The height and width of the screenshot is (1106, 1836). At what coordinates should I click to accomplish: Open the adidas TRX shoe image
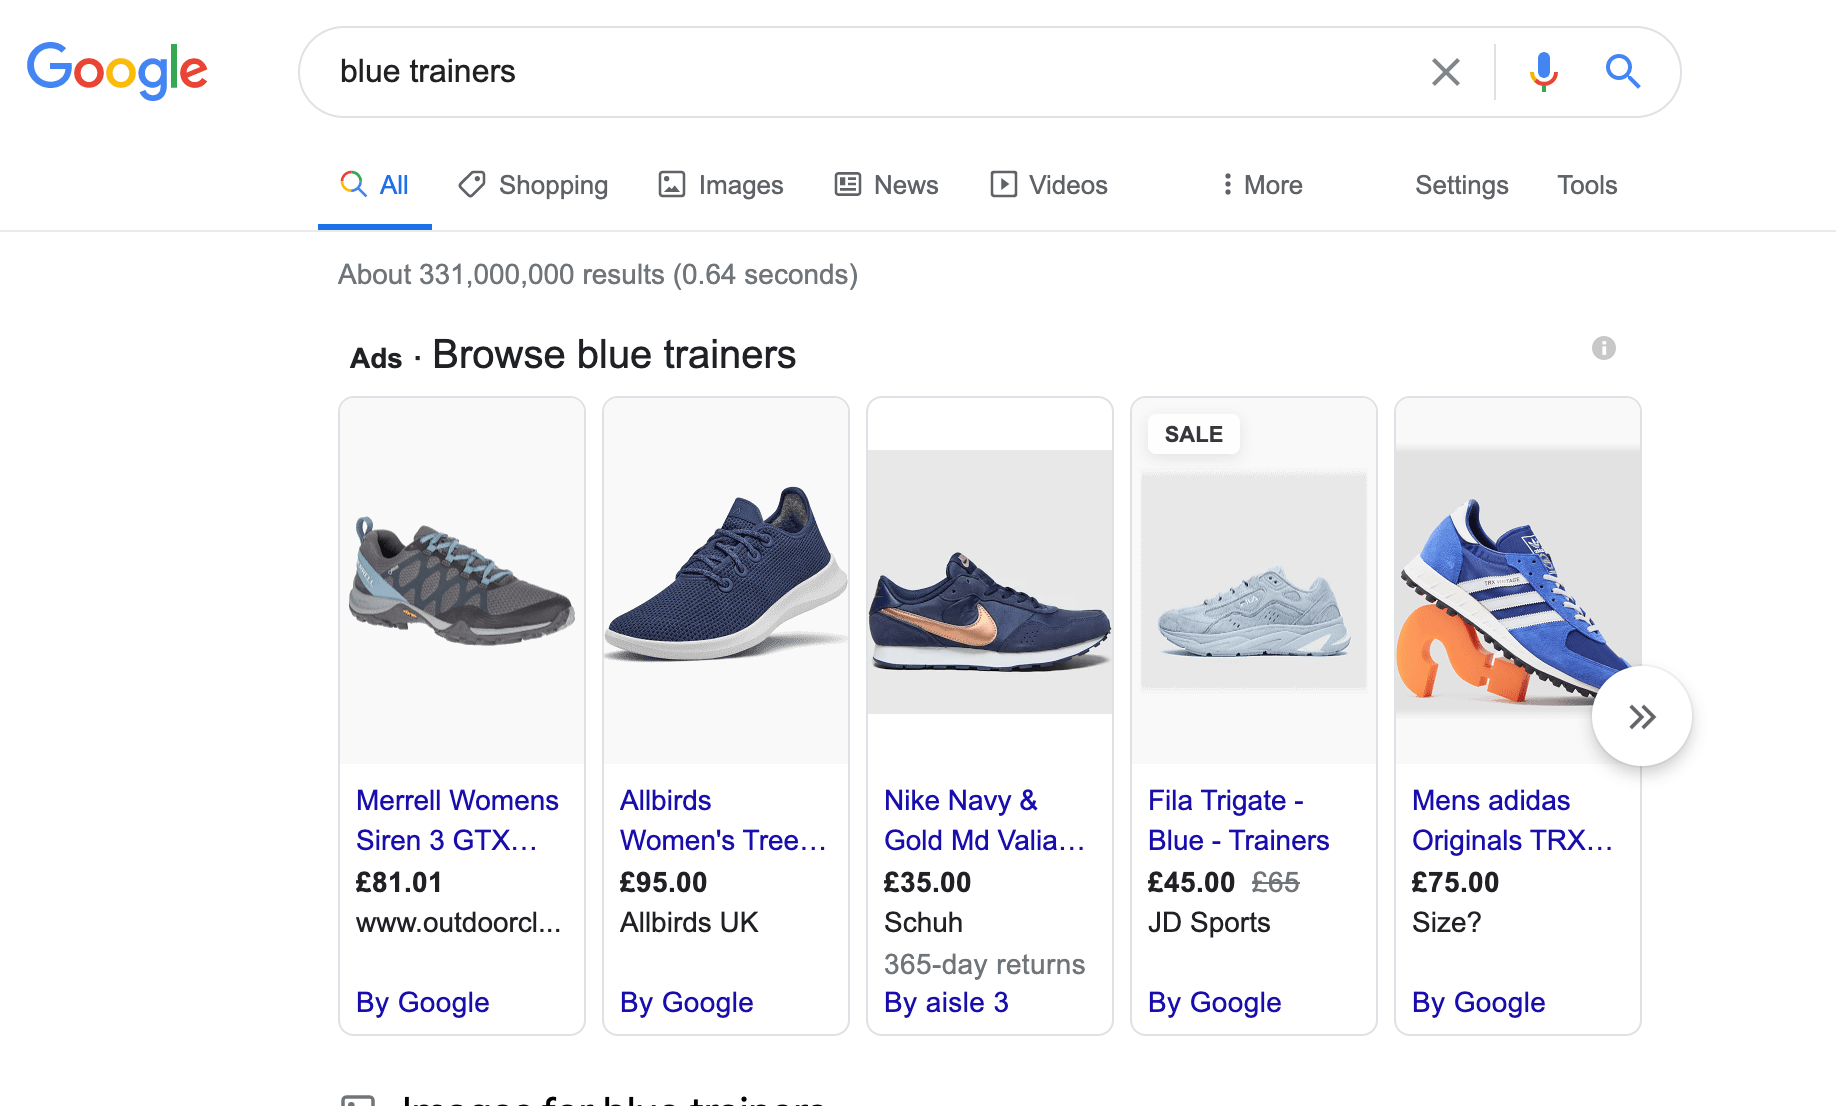click(1518, 581)
